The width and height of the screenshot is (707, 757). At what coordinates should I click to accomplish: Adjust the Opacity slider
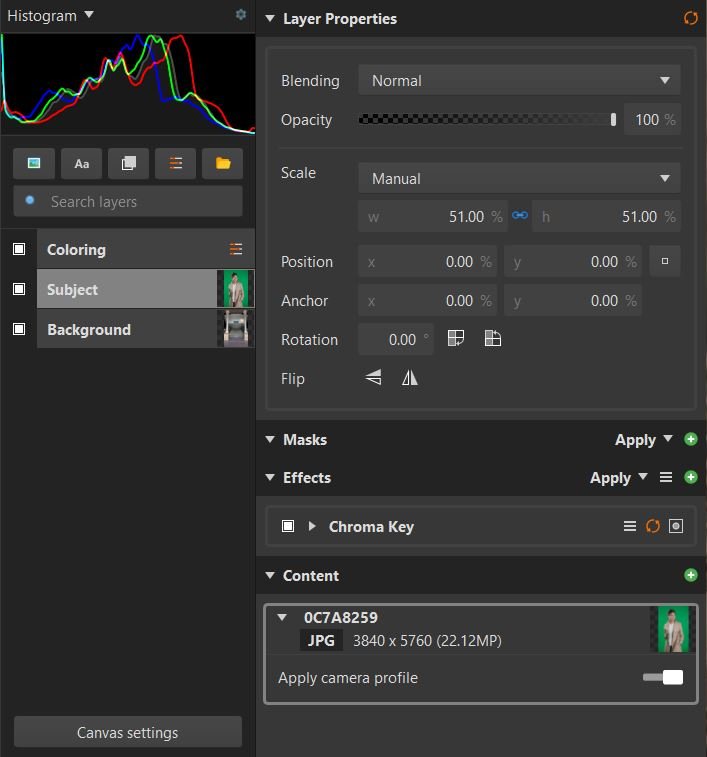coord(487,119)
